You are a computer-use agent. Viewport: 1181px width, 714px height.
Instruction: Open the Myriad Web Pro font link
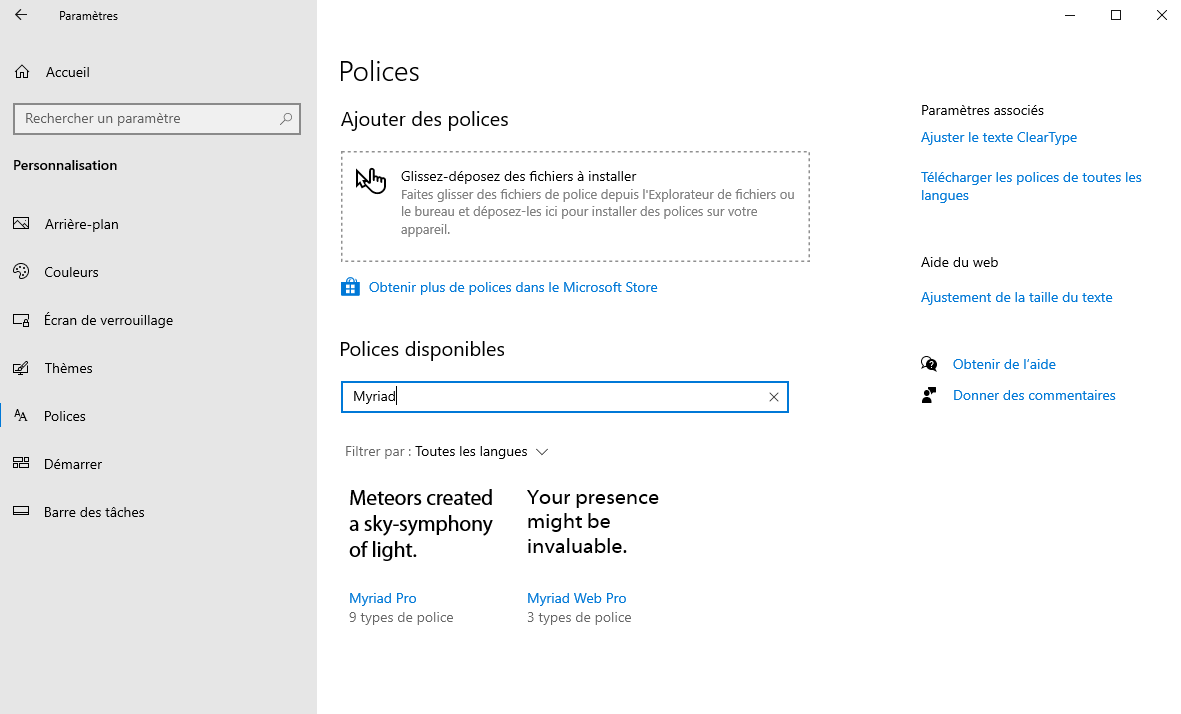click(x=577, y=598)
